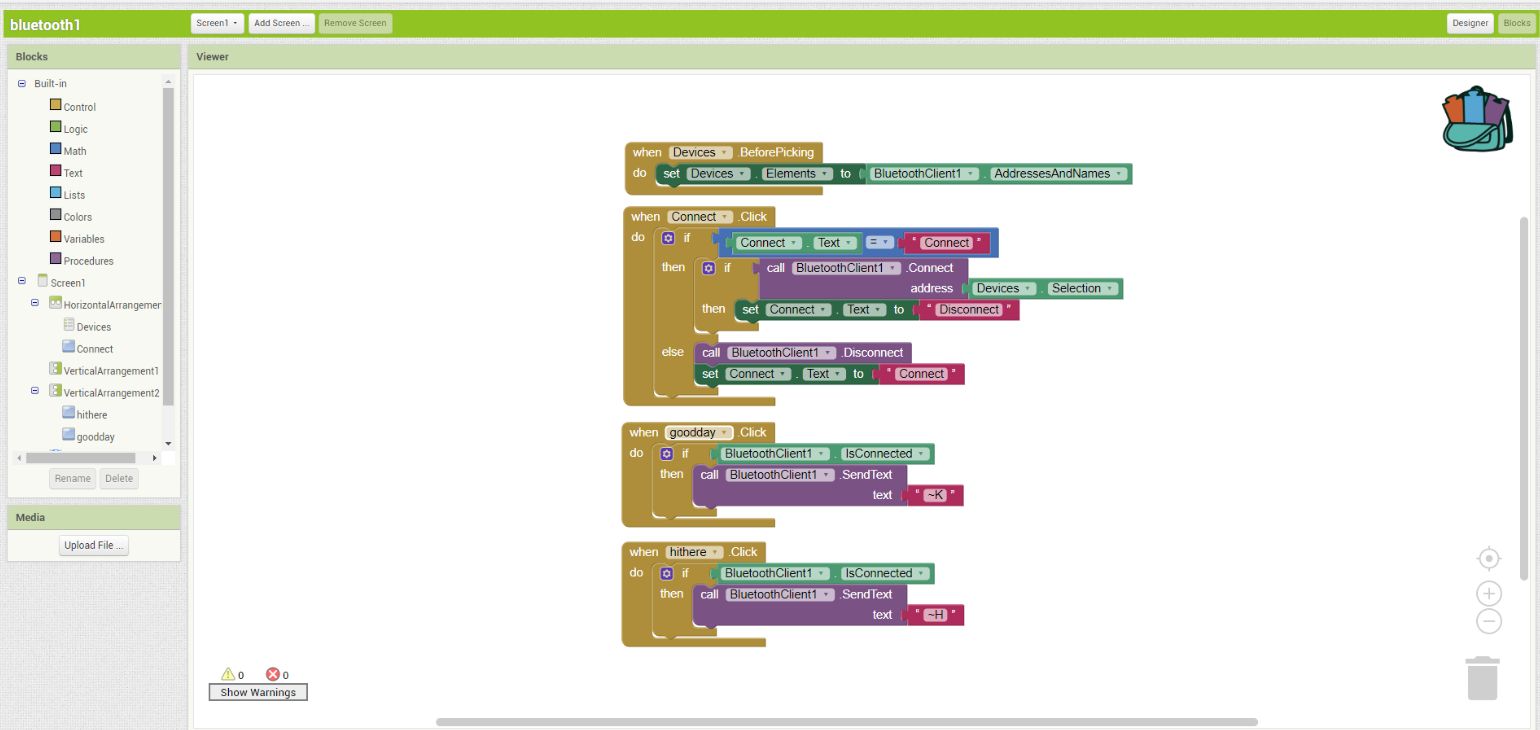This screenshot has height=730, width=1540.
Task: Open the Logic blocks drawer
Action: pos(76,129)
